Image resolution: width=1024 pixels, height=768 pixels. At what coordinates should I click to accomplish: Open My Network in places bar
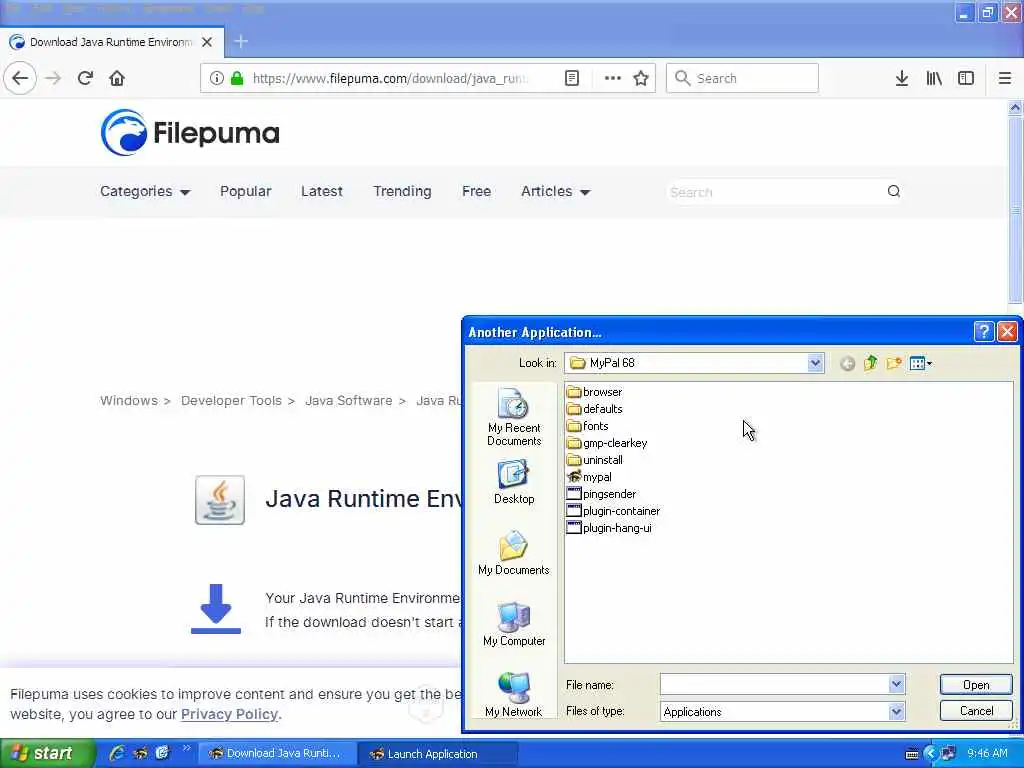coord(514,694)
